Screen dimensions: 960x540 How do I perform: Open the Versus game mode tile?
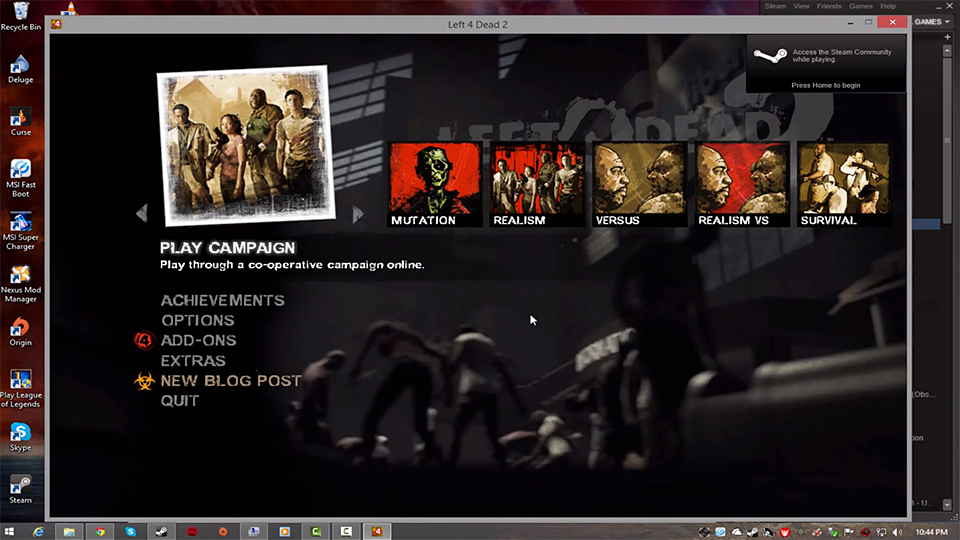pyautogui.click(x=640, y=185)
